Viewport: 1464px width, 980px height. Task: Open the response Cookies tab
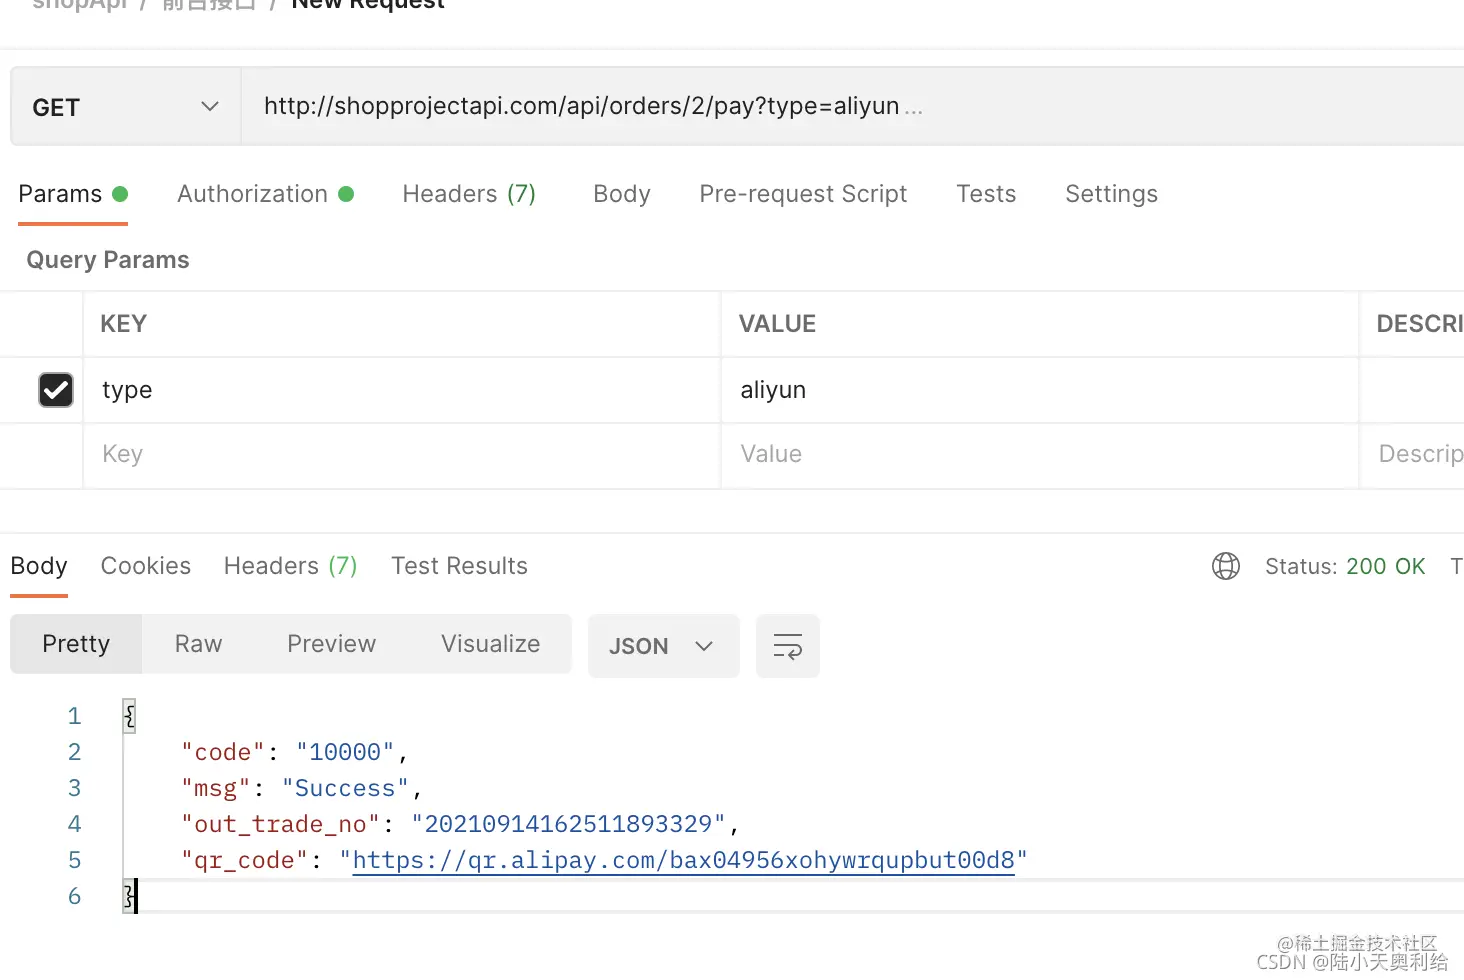146,566
